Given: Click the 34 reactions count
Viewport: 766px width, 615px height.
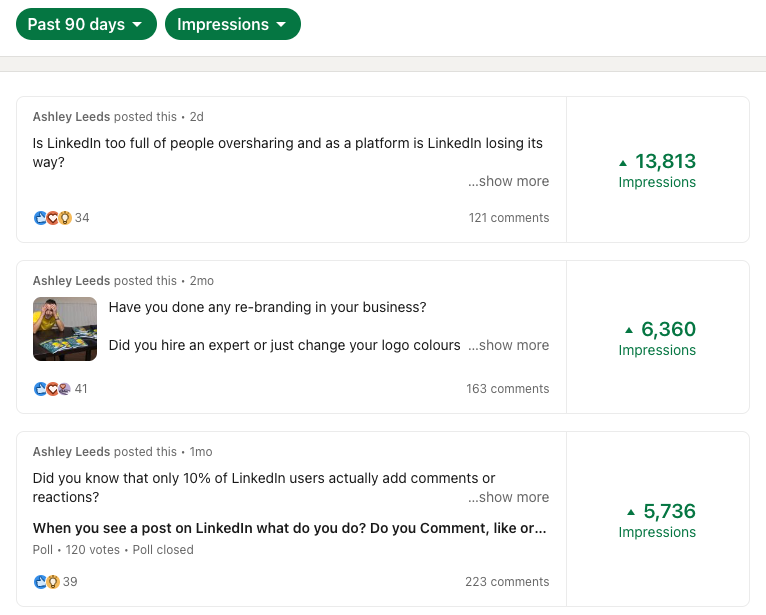Looking at the screenshot, I should tap(82, 218).
